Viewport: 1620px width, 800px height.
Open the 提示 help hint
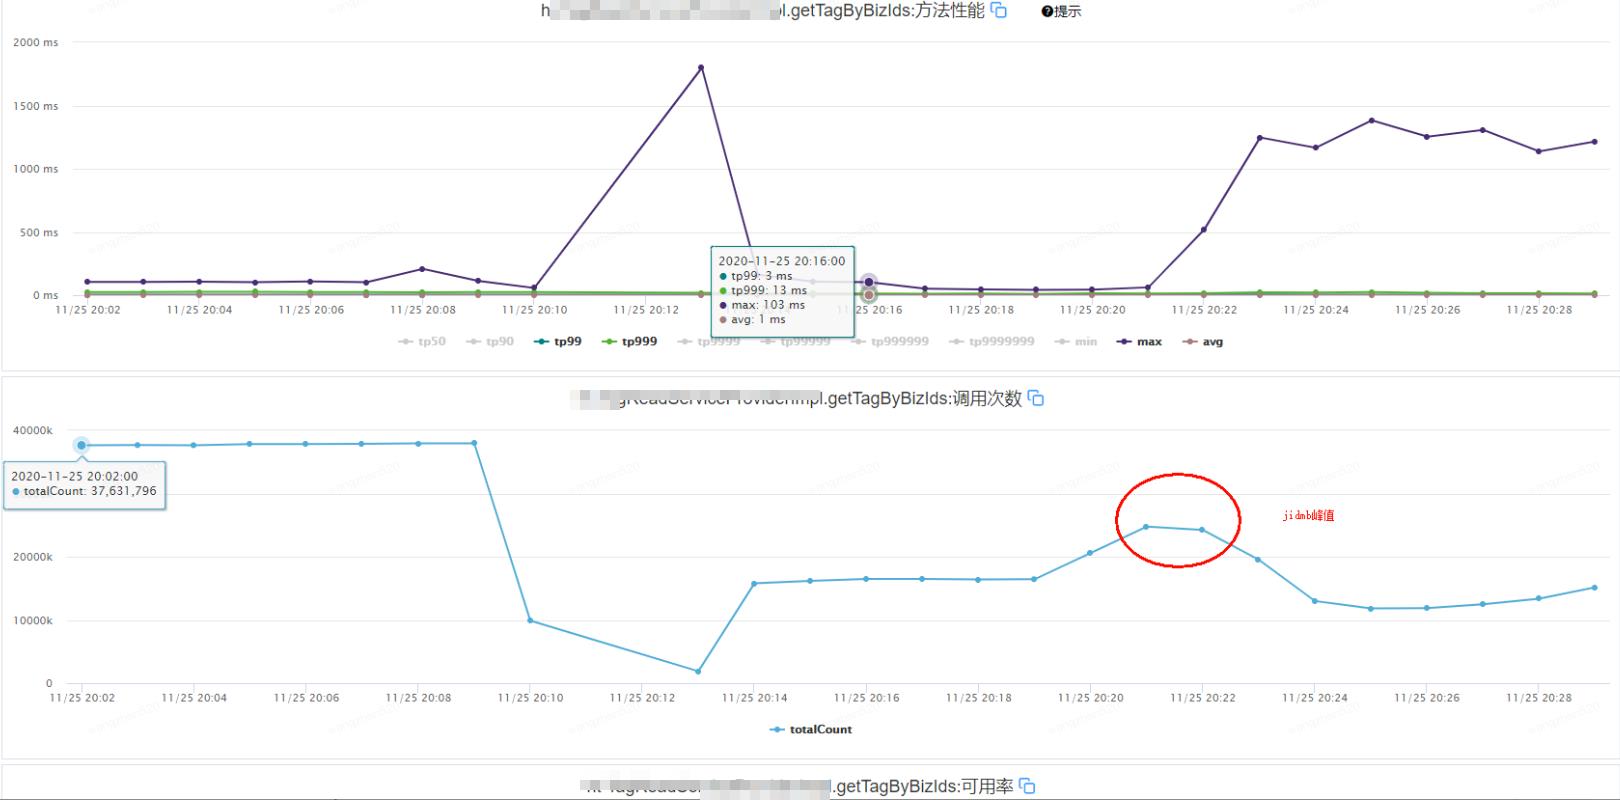pos(1061,12)
